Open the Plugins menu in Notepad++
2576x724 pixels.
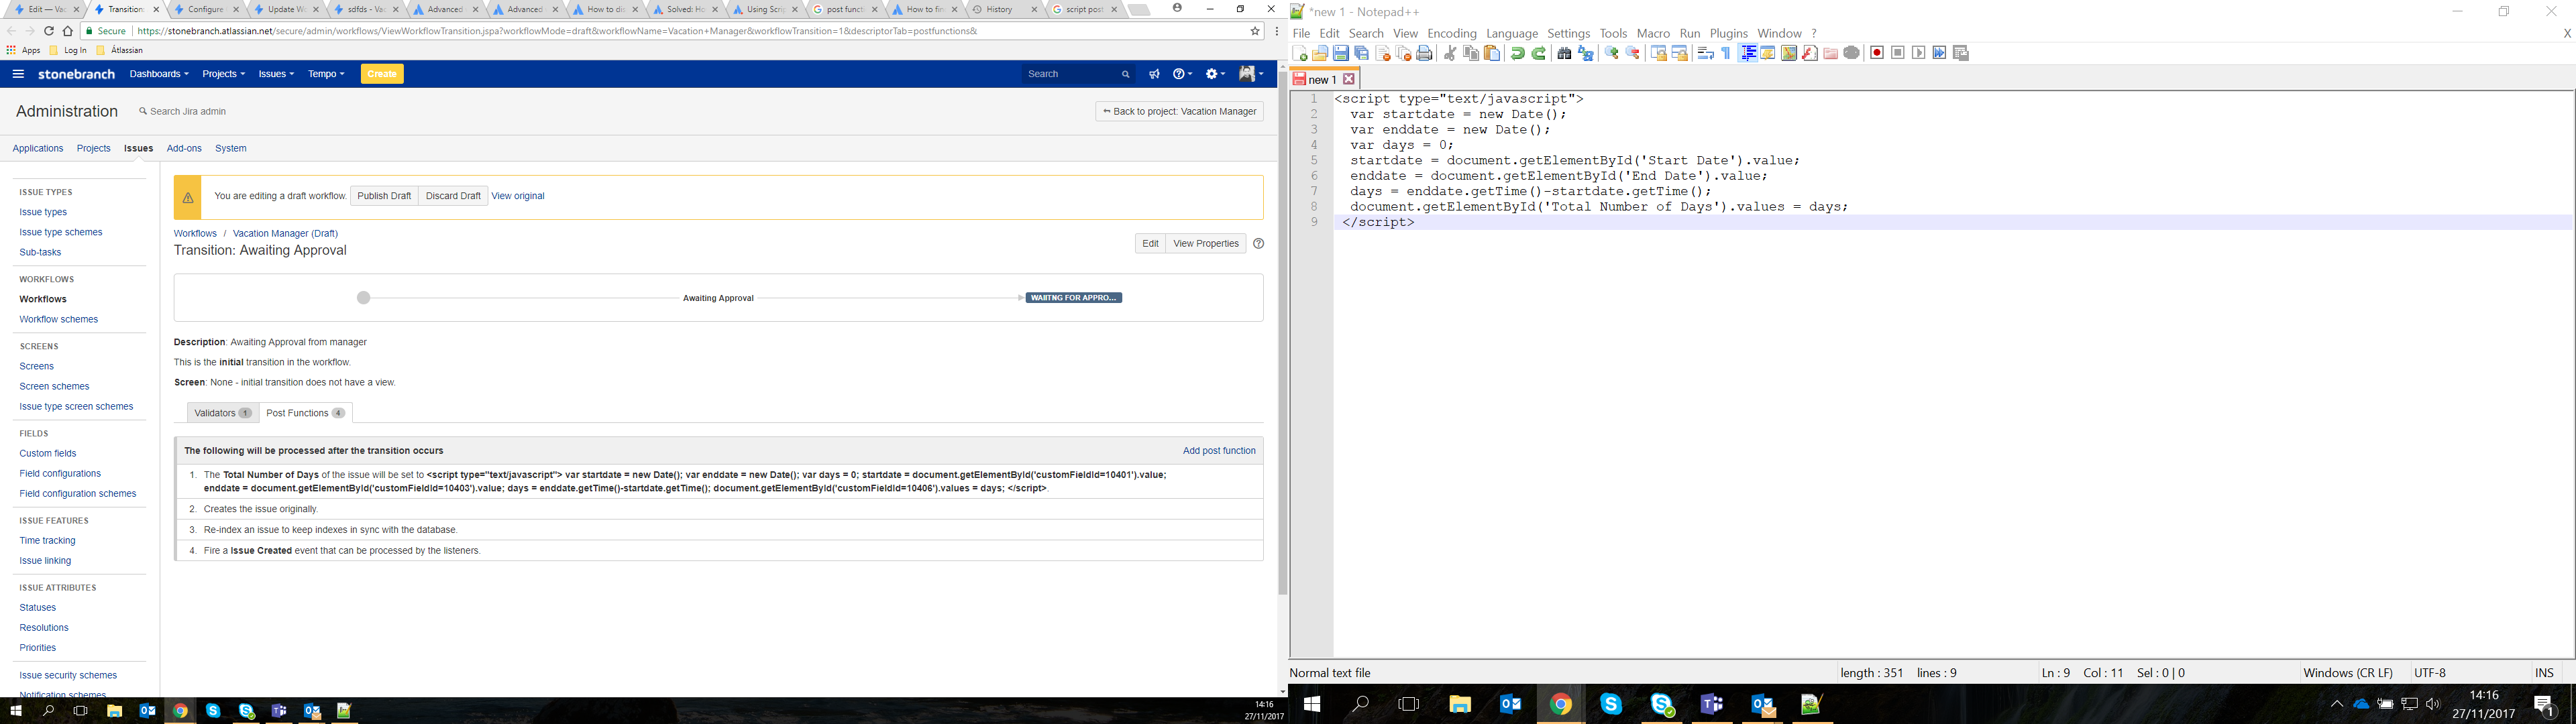pyautogui.click(x=1729, y=33)
